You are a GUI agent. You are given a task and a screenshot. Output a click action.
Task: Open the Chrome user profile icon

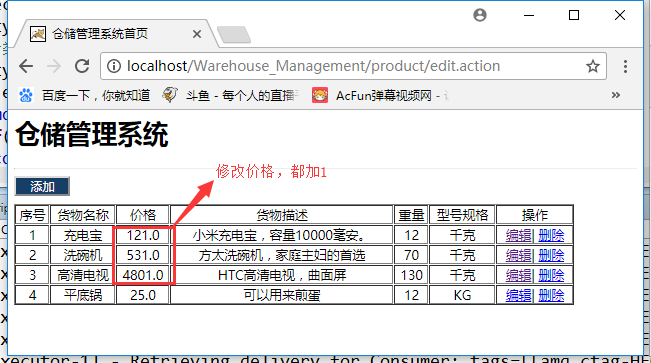tap(480, 15)
